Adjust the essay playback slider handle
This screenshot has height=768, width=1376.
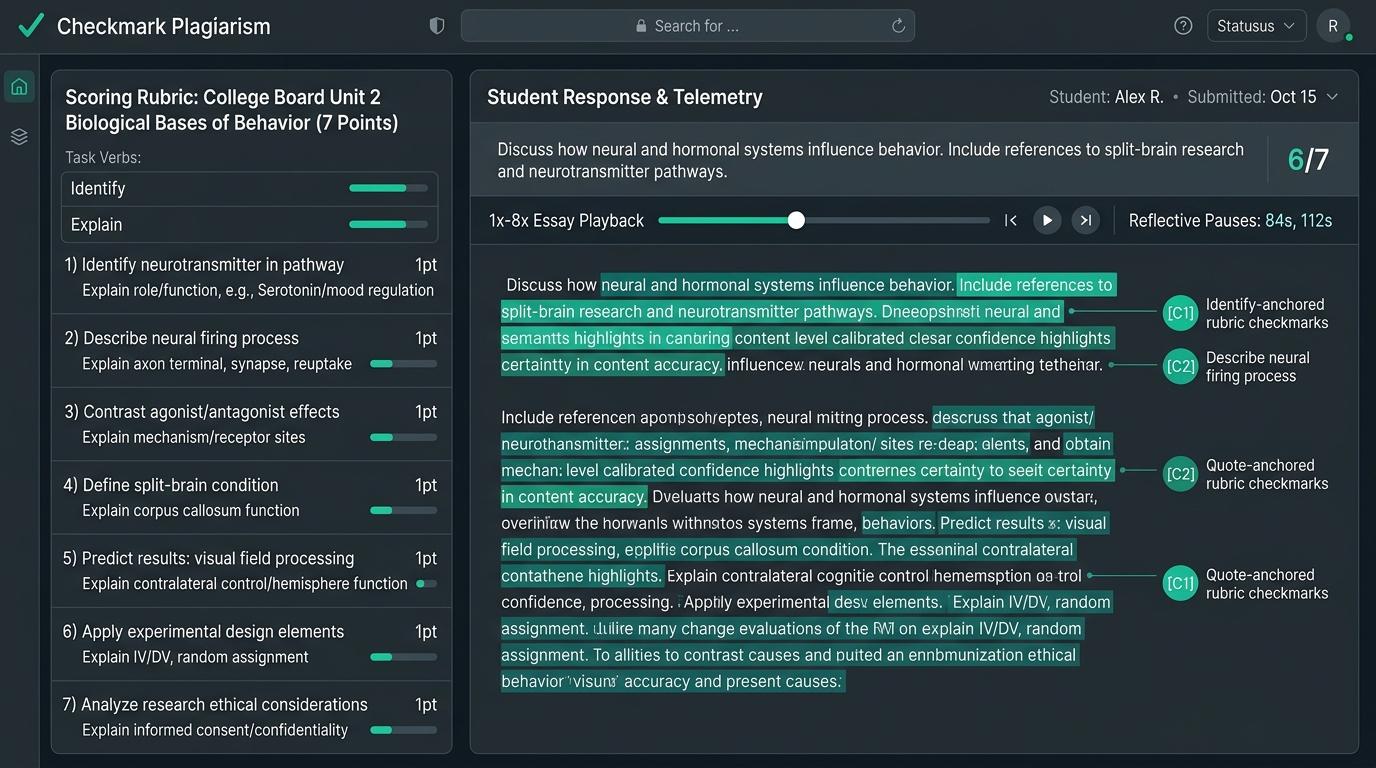coord(796,220)
